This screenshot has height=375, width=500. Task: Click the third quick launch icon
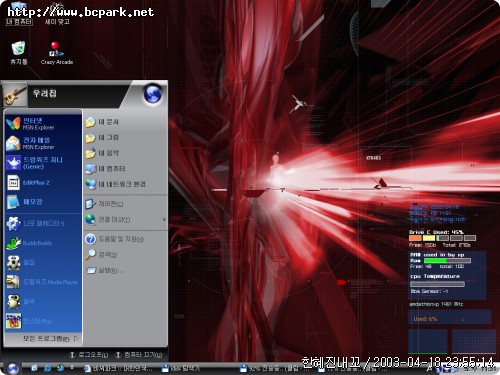(x=60, y=368)
